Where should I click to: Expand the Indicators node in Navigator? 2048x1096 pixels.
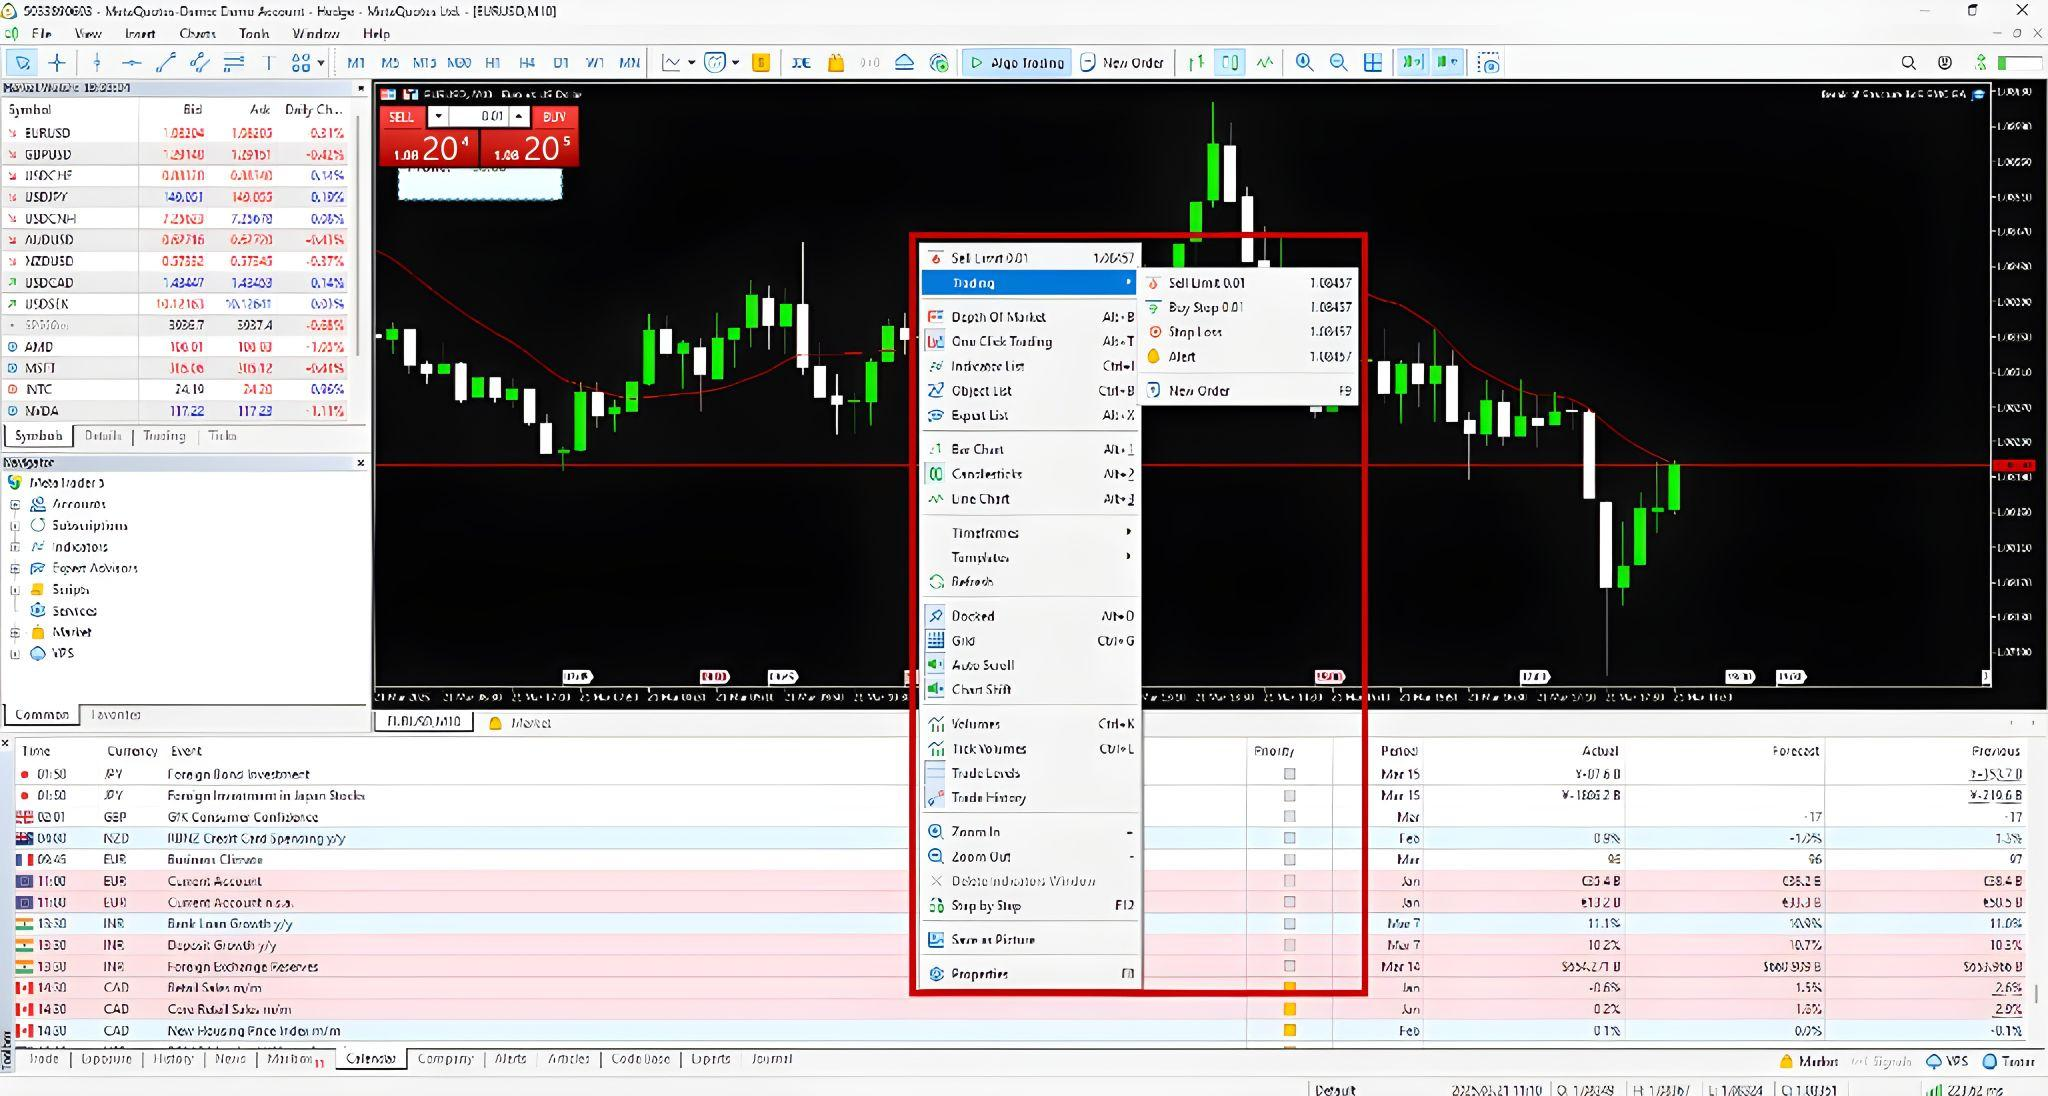pos(15,547)
